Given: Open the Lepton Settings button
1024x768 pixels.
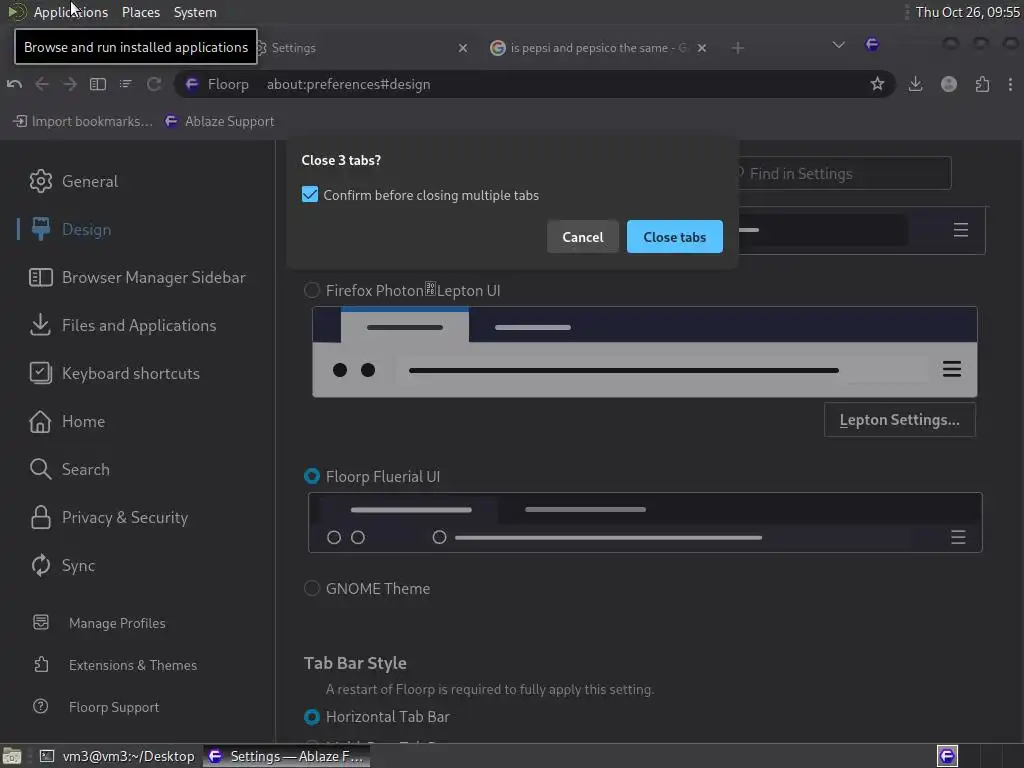Looking at the screenshot, I should click(x=899, y=420).
